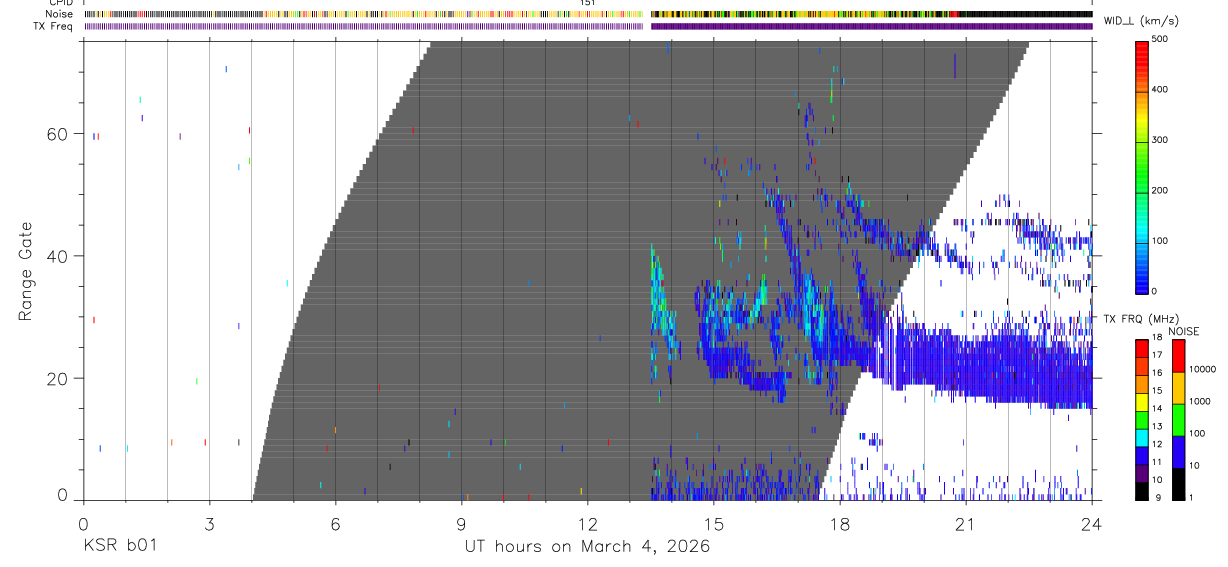Click the yellow segment of the TX FRQ legend
This screenshot has height=567, width=1228.
pyautogui.click(x=1142, y=402)
